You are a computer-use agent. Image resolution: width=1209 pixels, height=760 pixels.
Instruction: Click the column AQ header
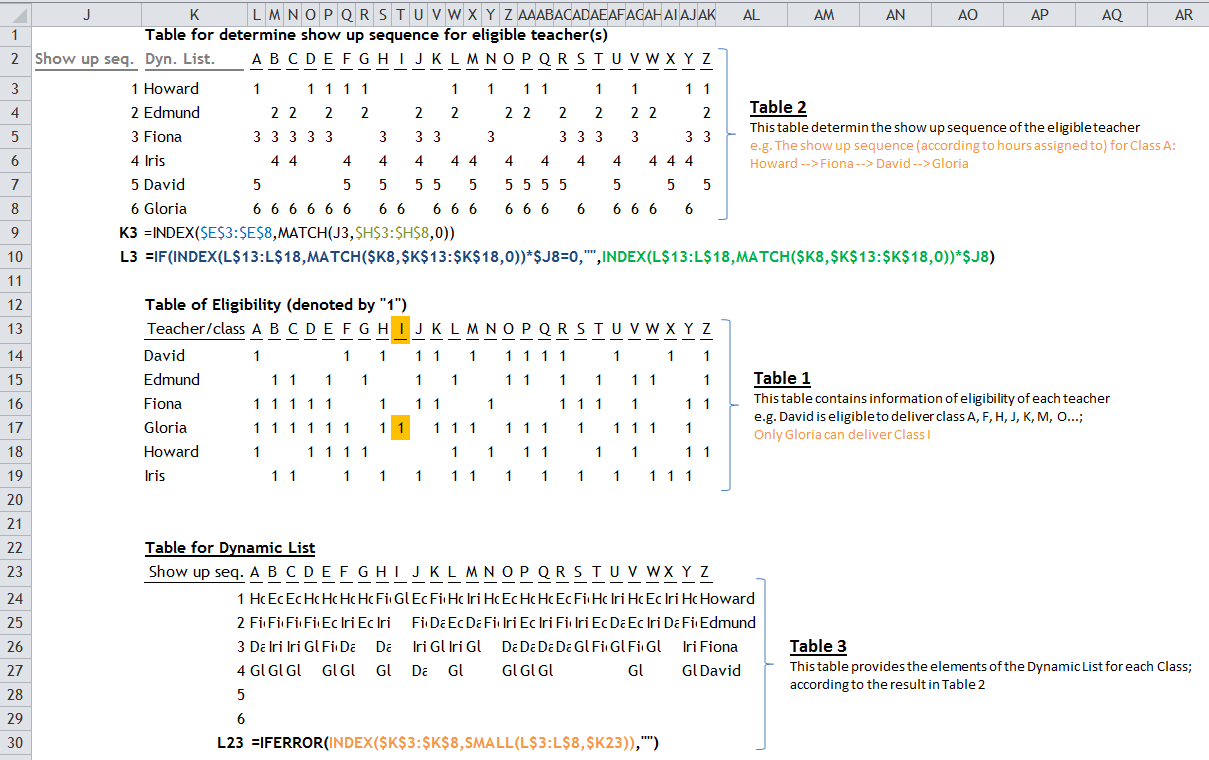pos(1111,14)
